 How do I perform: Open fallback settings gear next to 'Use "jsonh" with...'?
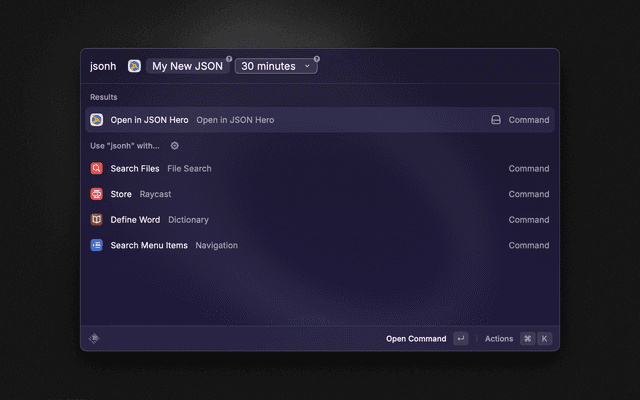point(174,146)
